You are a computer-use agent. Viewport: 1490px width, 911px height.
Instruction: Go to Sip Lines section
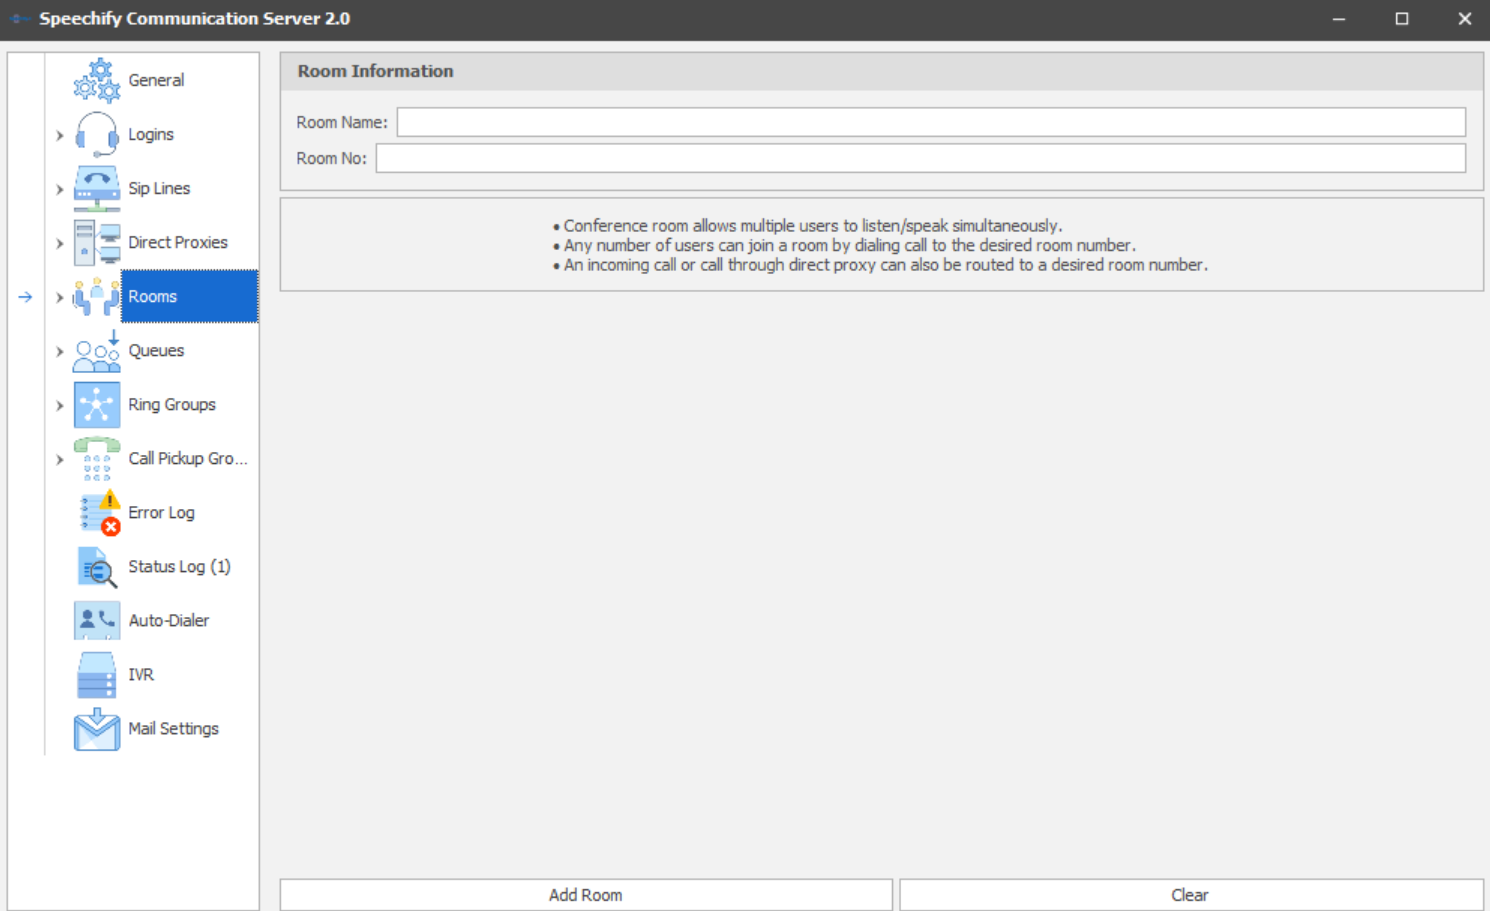(159, 188)
